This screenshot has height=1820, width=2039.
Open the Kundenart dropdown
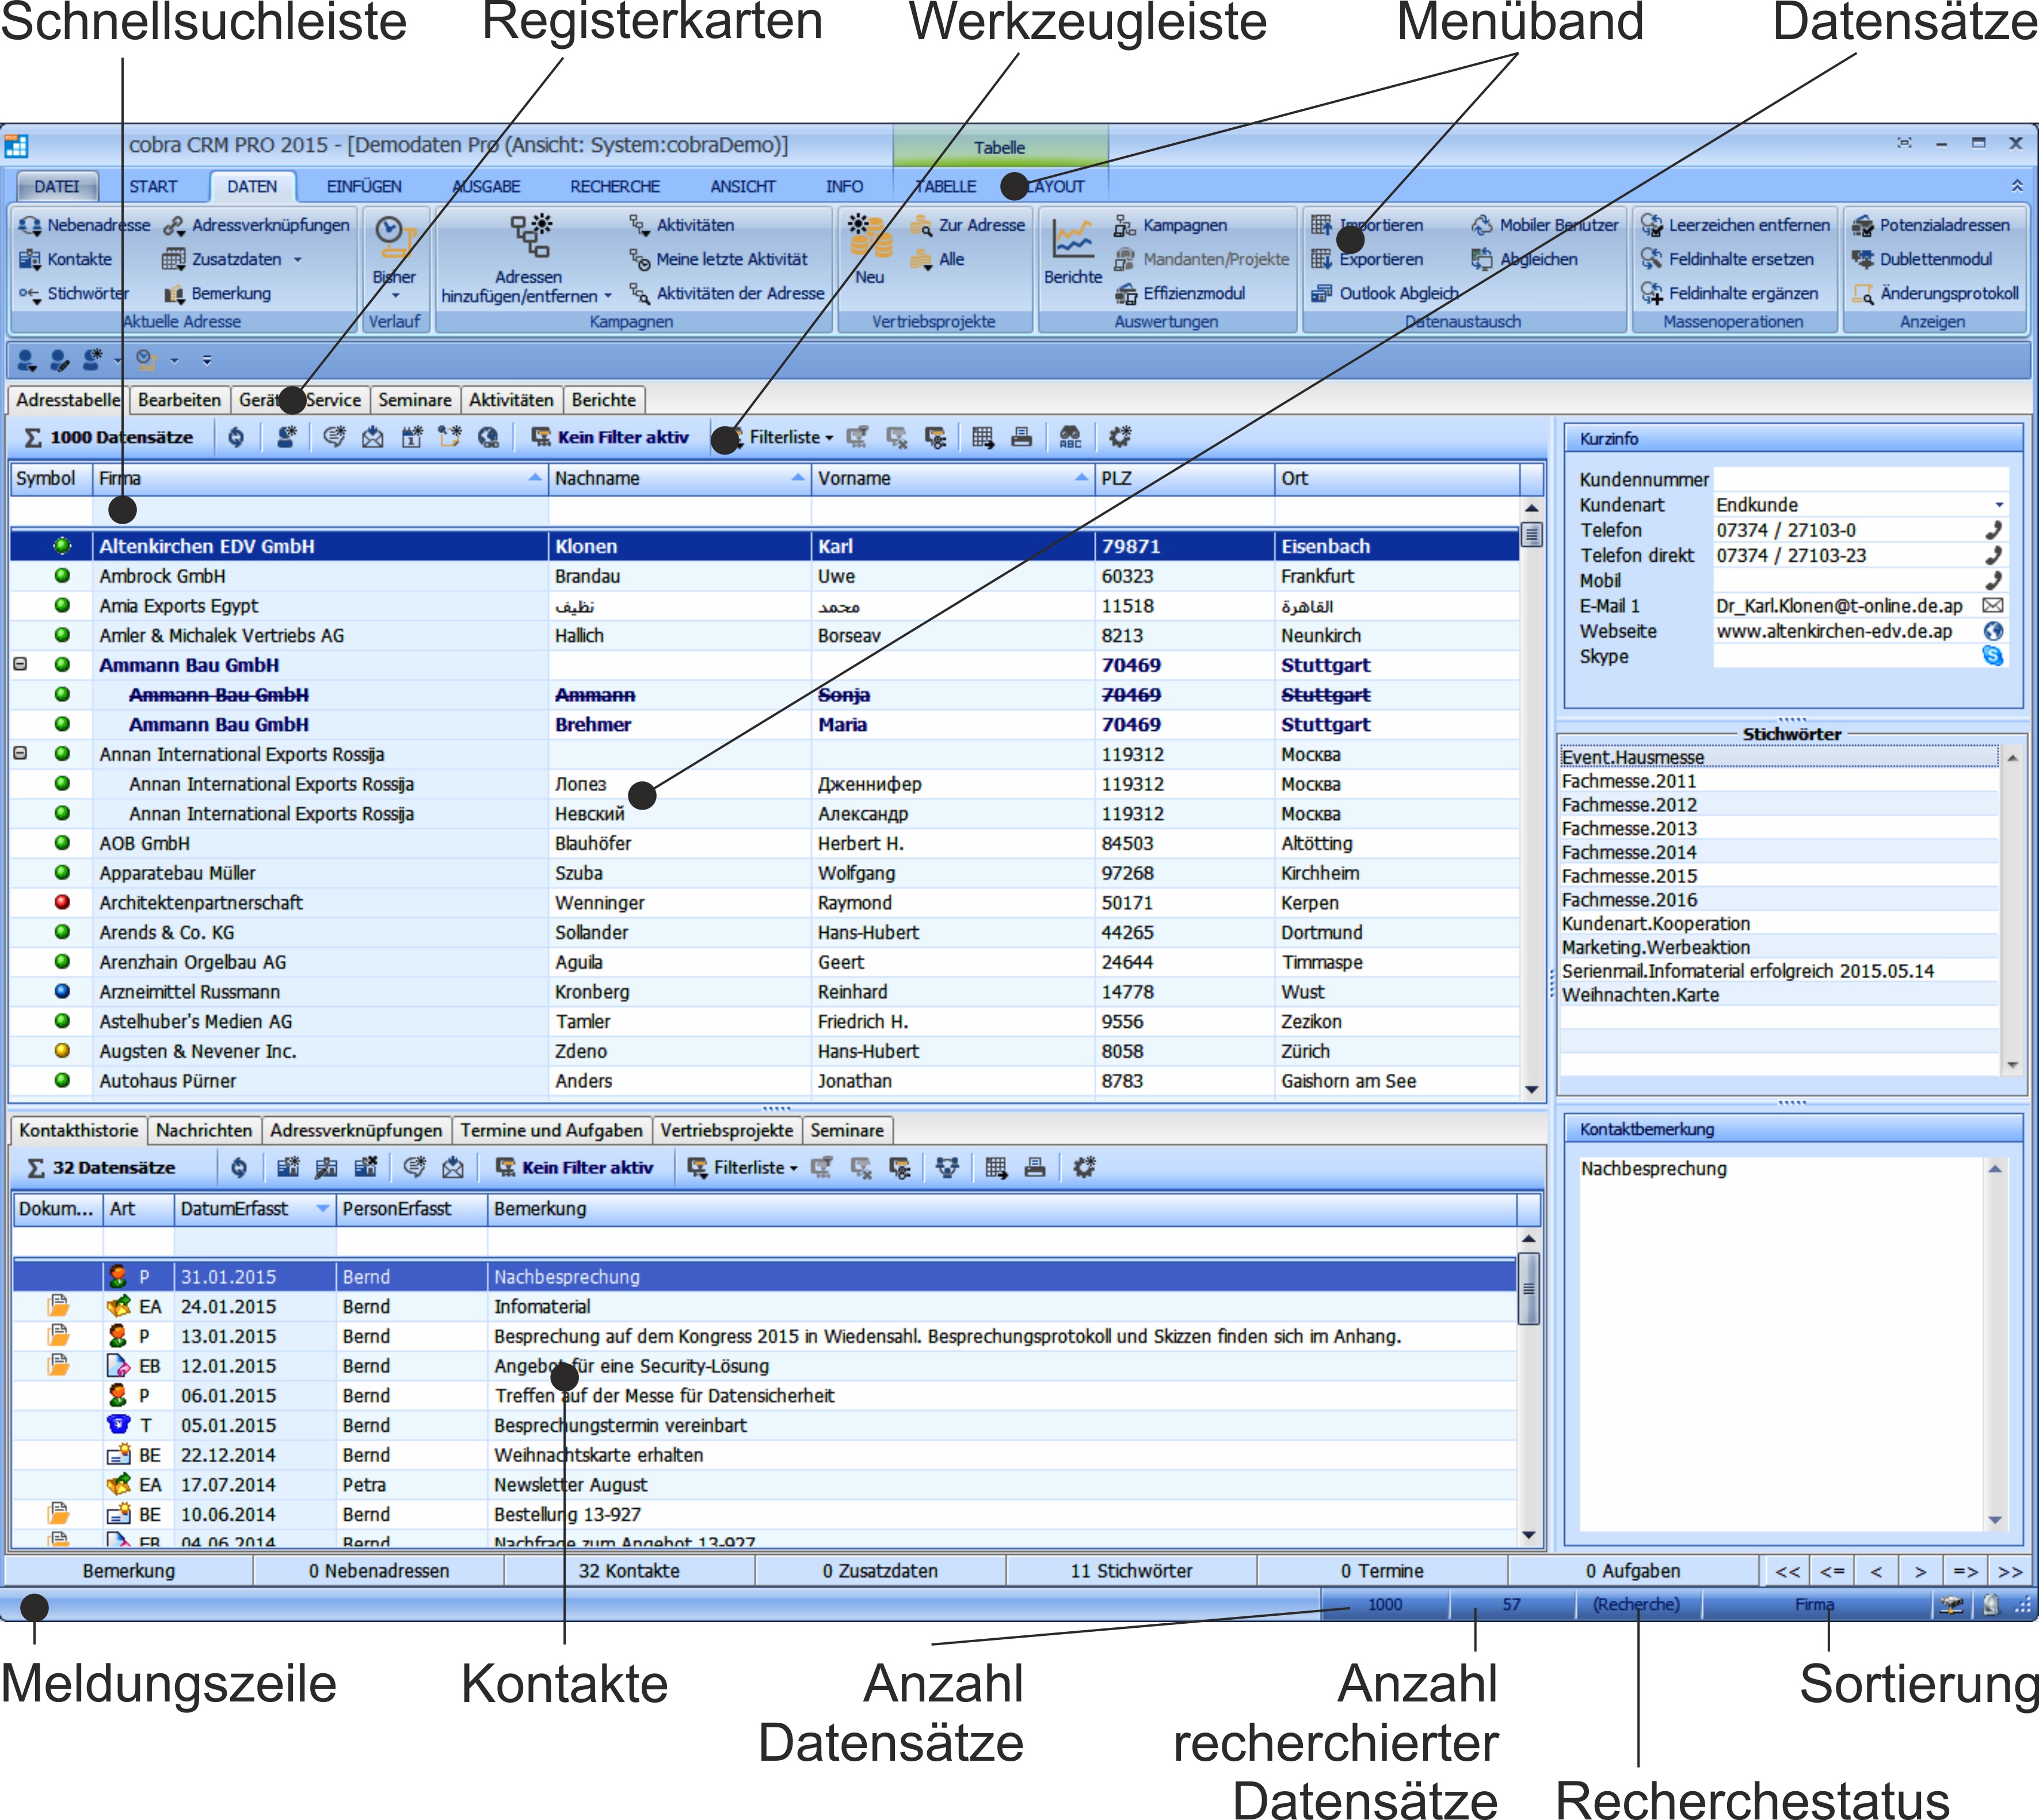[1998, 505]
